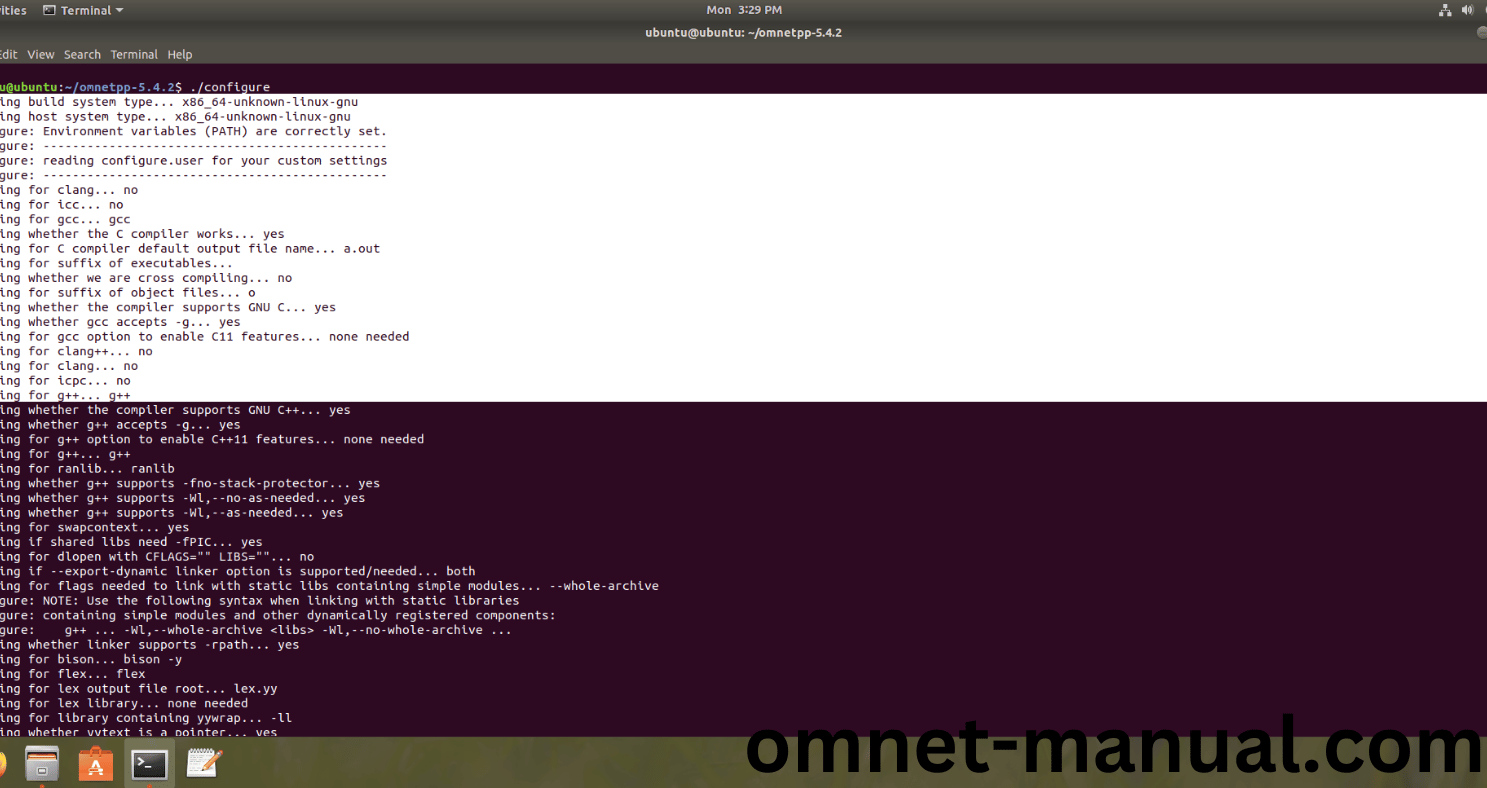This screenshot has height=788, width=1487.
Task: Click the shared libs need -fPIC line
Action: click(131, 542)
